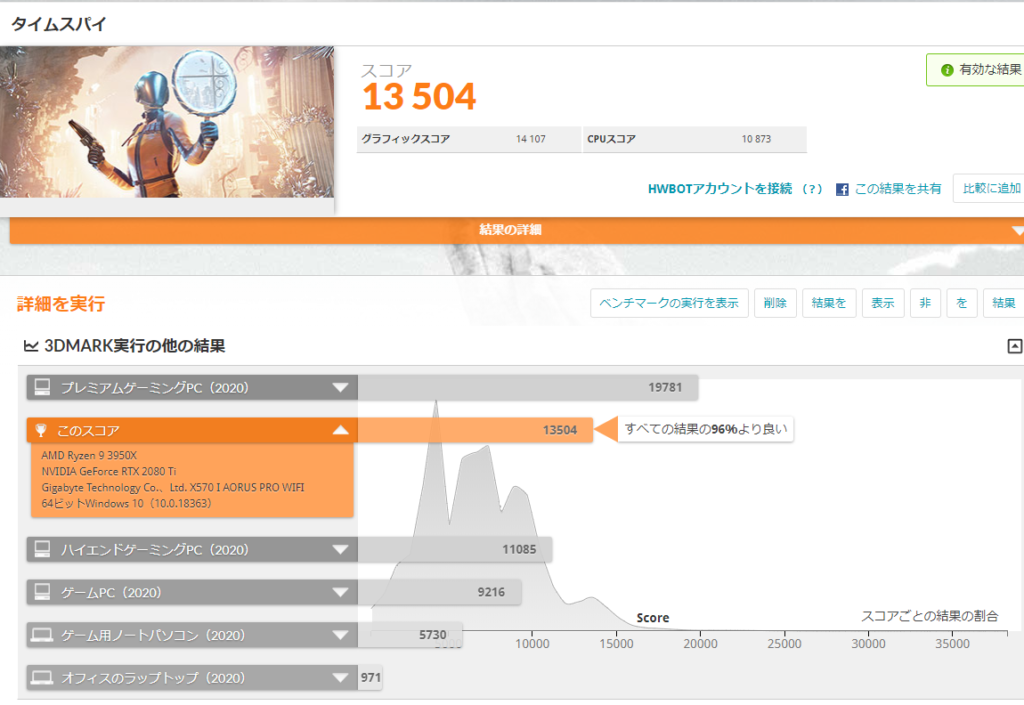The height and width of the screenshot is (705, 1024).
Task: Expand ゲーム用ノートパソコン (2020) dropdown arrow
Action: (340, 635)
